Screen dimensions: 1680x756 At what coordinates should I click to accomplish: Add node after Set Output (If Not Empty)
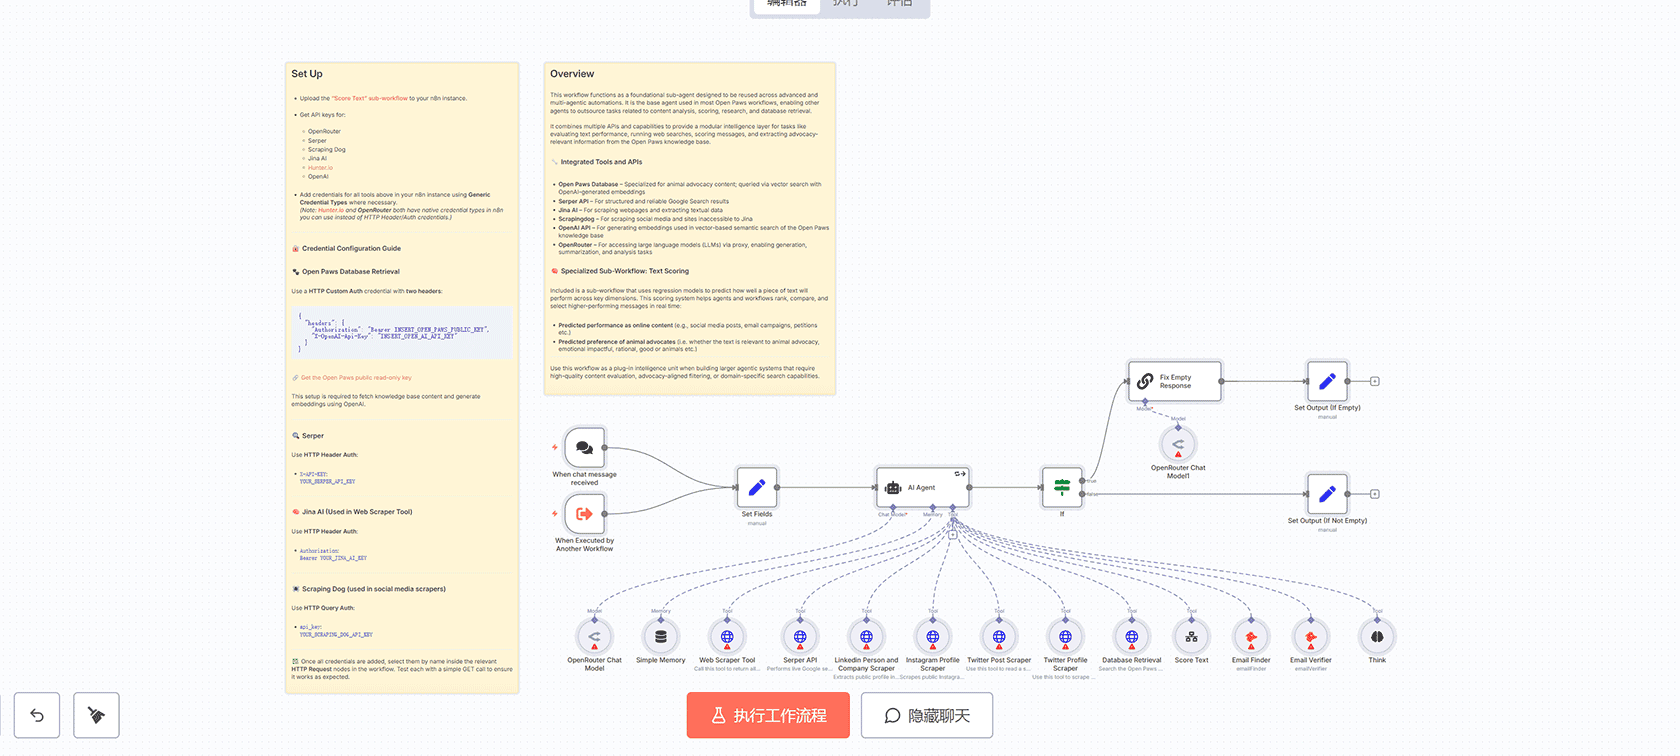pyautogui.click(x=1375, y=494)
